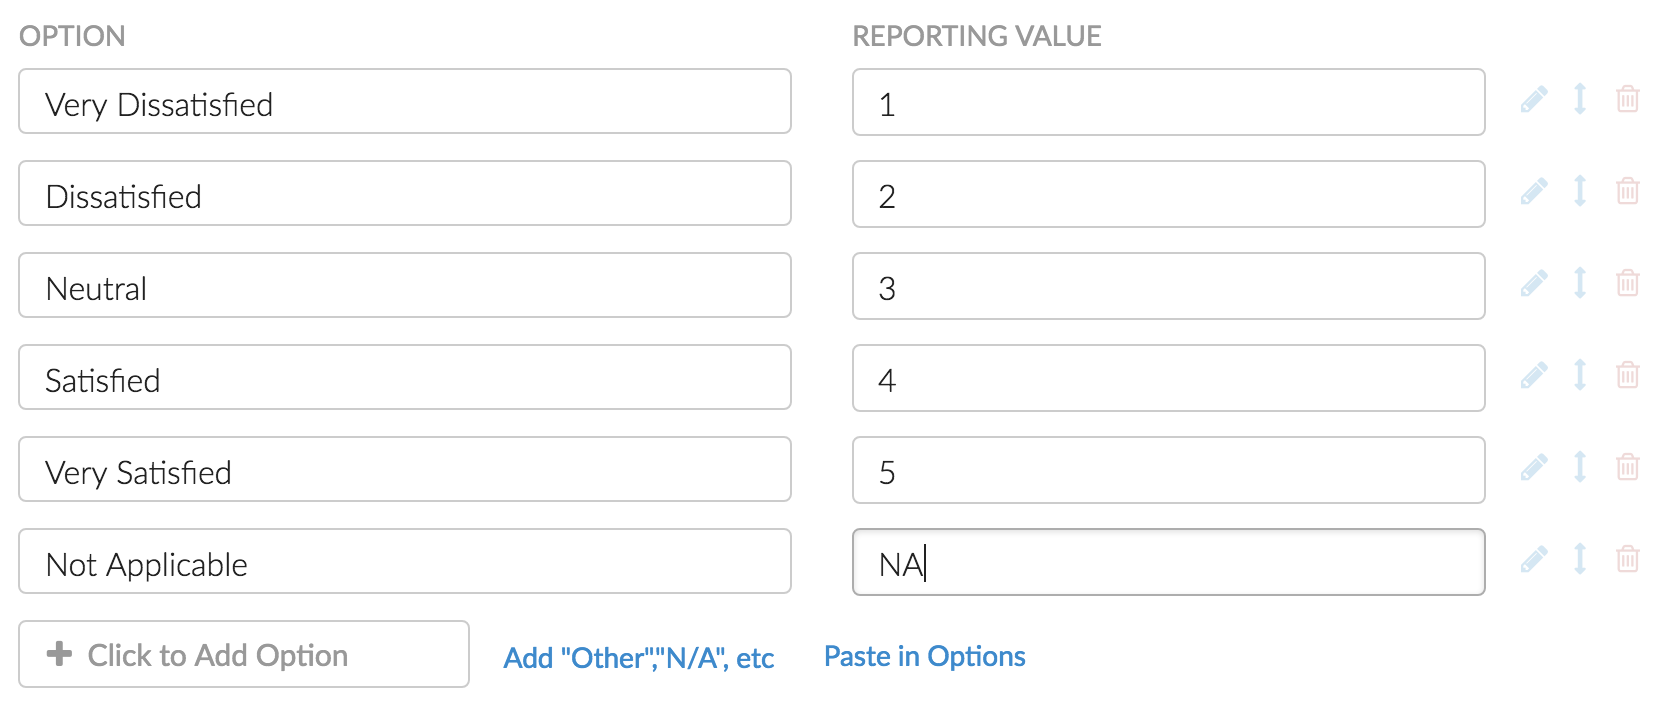Click the pencil edit icon for Neutral
The image size is (1654, 710).
(x=1534, y=283)
